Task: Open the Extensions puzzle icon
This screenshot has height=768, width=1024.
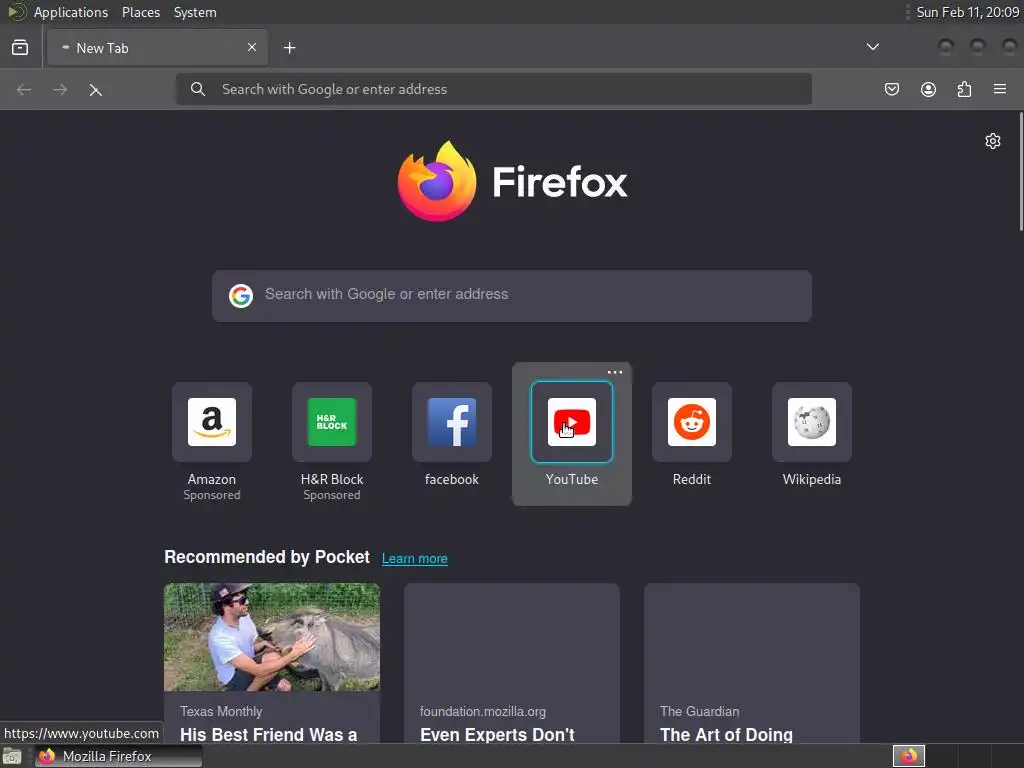Action: click(x=964, y=89)
